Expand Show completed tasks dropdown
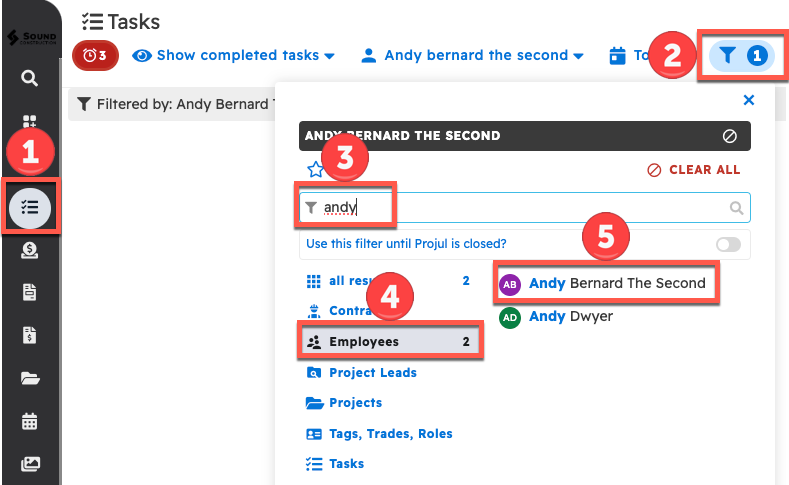Image resolution: width=789 pixels, height=485 pixels. (234, 56)
